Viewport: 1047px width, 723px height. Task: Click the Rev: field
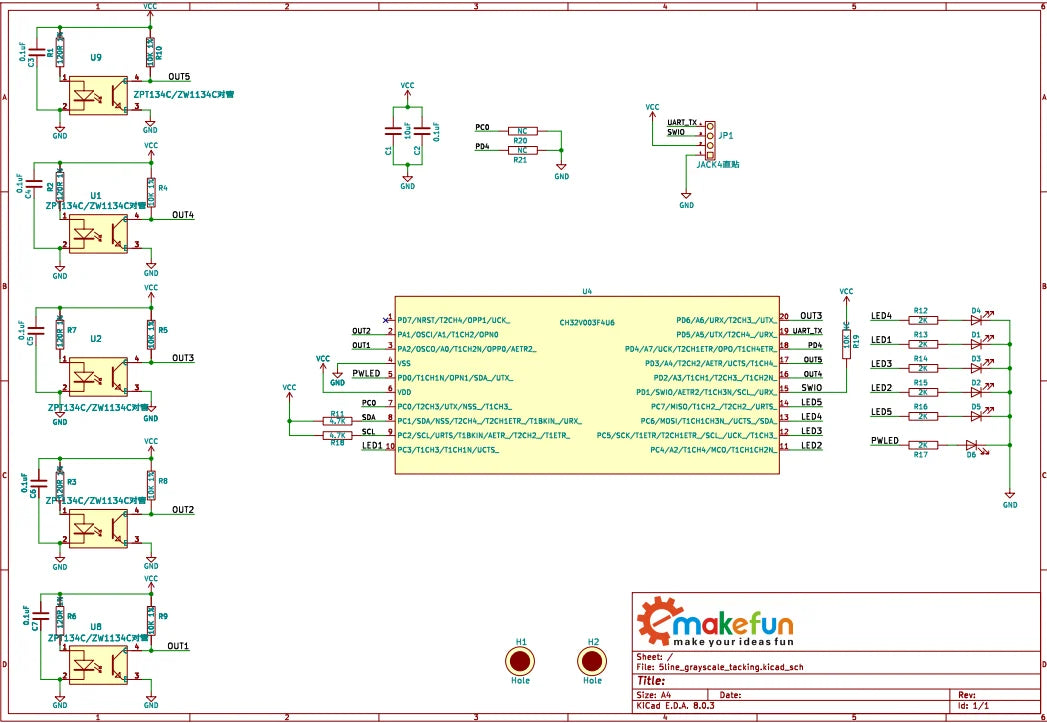[x=967, y=695]
